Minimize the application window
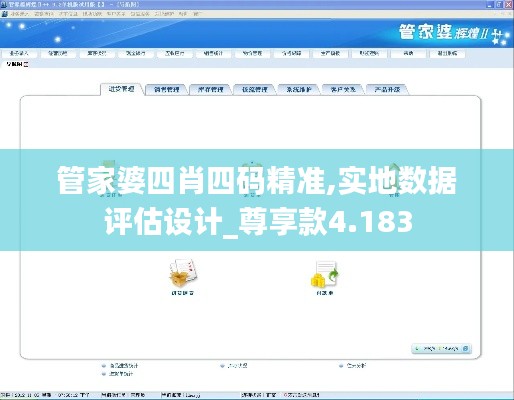Image resolution: width=514 pixels, height=400 pixels. click(x=490, y=5)
